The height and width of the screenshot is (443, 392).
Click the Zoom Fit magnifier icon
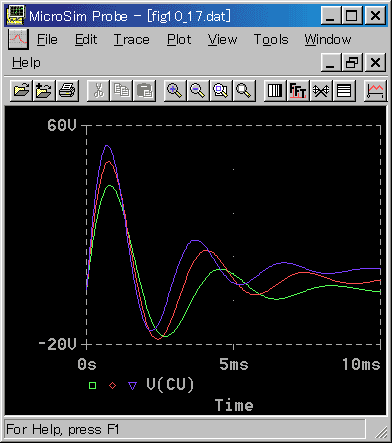[x=244, y=90]
